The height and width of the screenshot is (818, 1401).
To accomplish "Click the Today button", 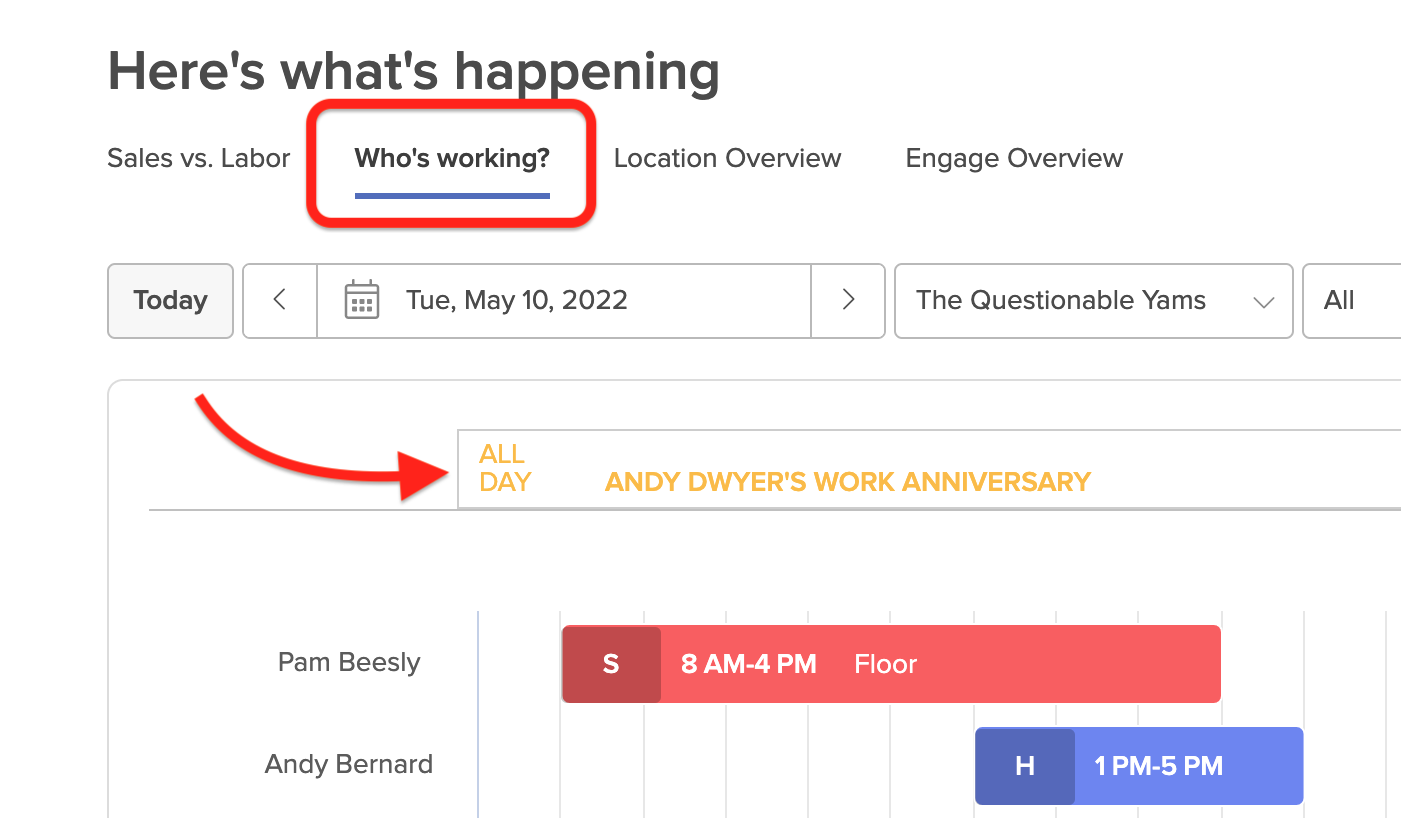I will click(170, 301).
